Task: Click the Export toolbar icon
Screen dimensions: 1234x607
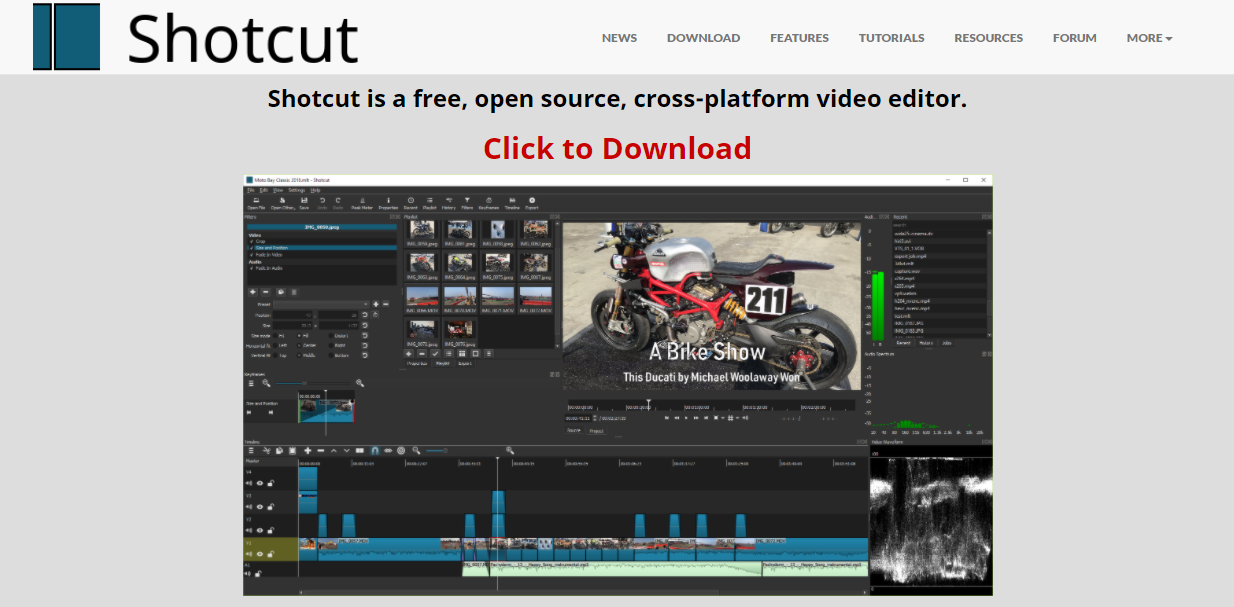Action: coord(531,203)
